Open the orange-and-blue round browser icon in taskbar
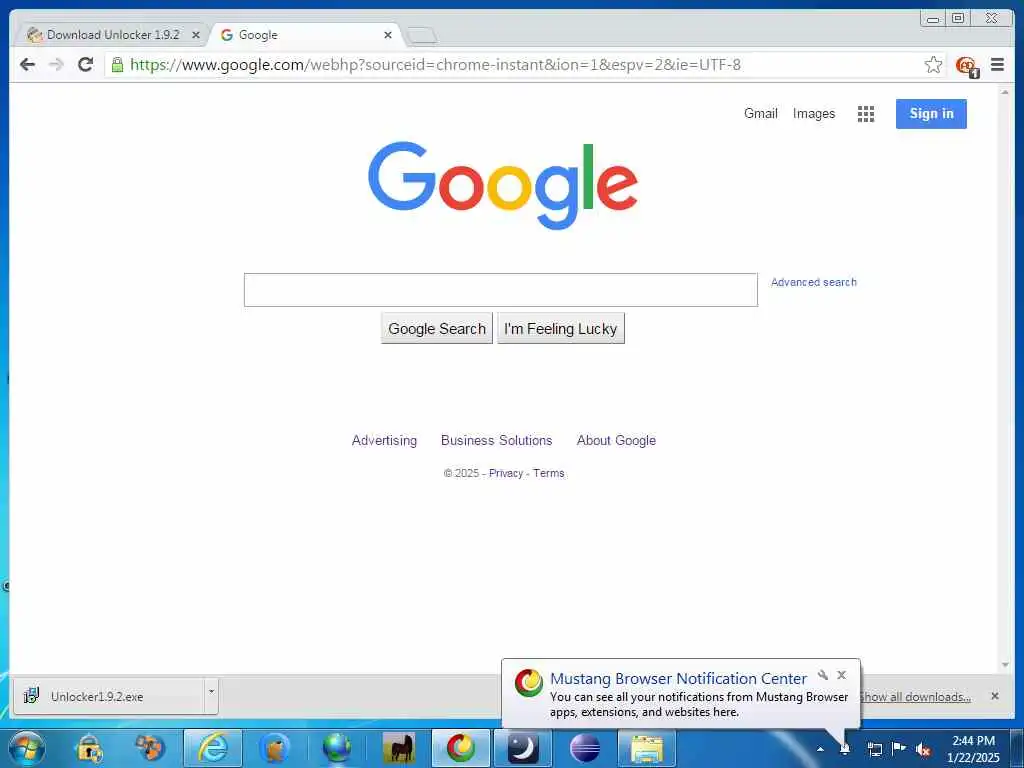1024x768 pixels. (x=274, y=748)
